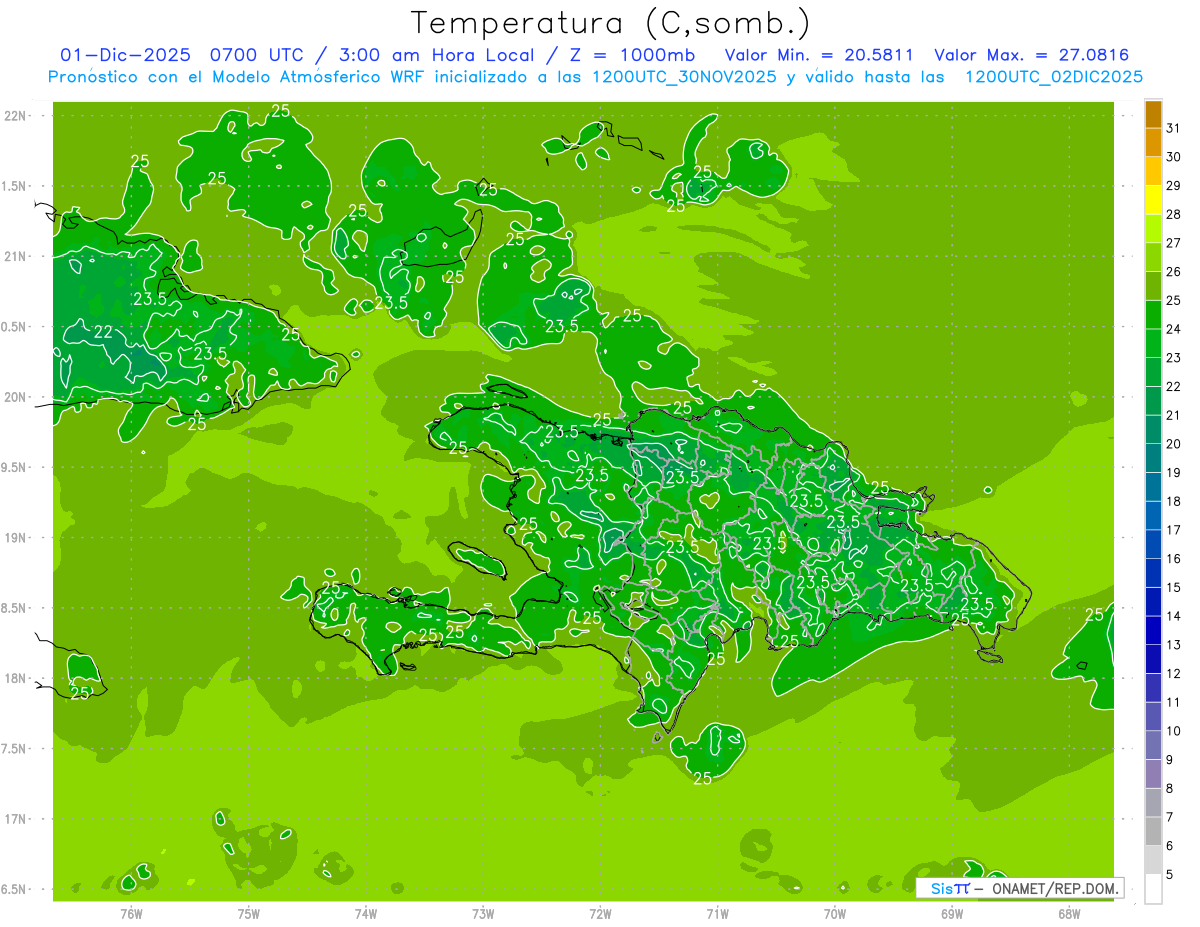Click the '18N' latitude axis label
The height and width of the screenshot is (927, 1200).
point(15,678)
